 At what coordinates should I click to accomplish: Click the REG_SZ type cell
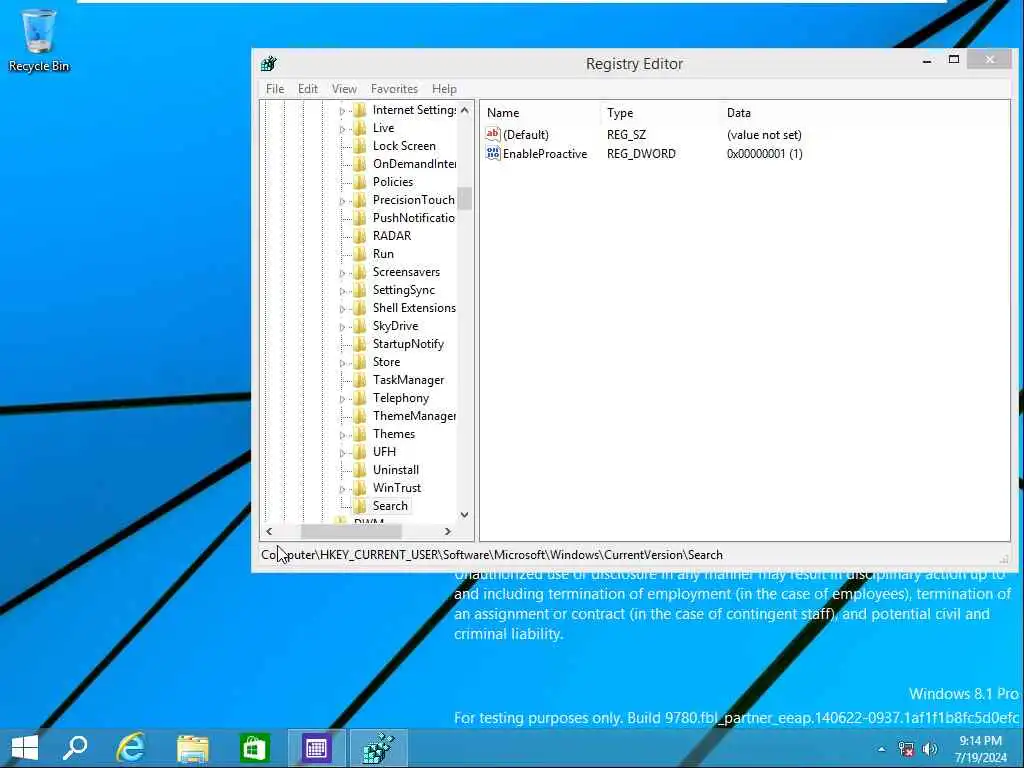pos(626,135)
